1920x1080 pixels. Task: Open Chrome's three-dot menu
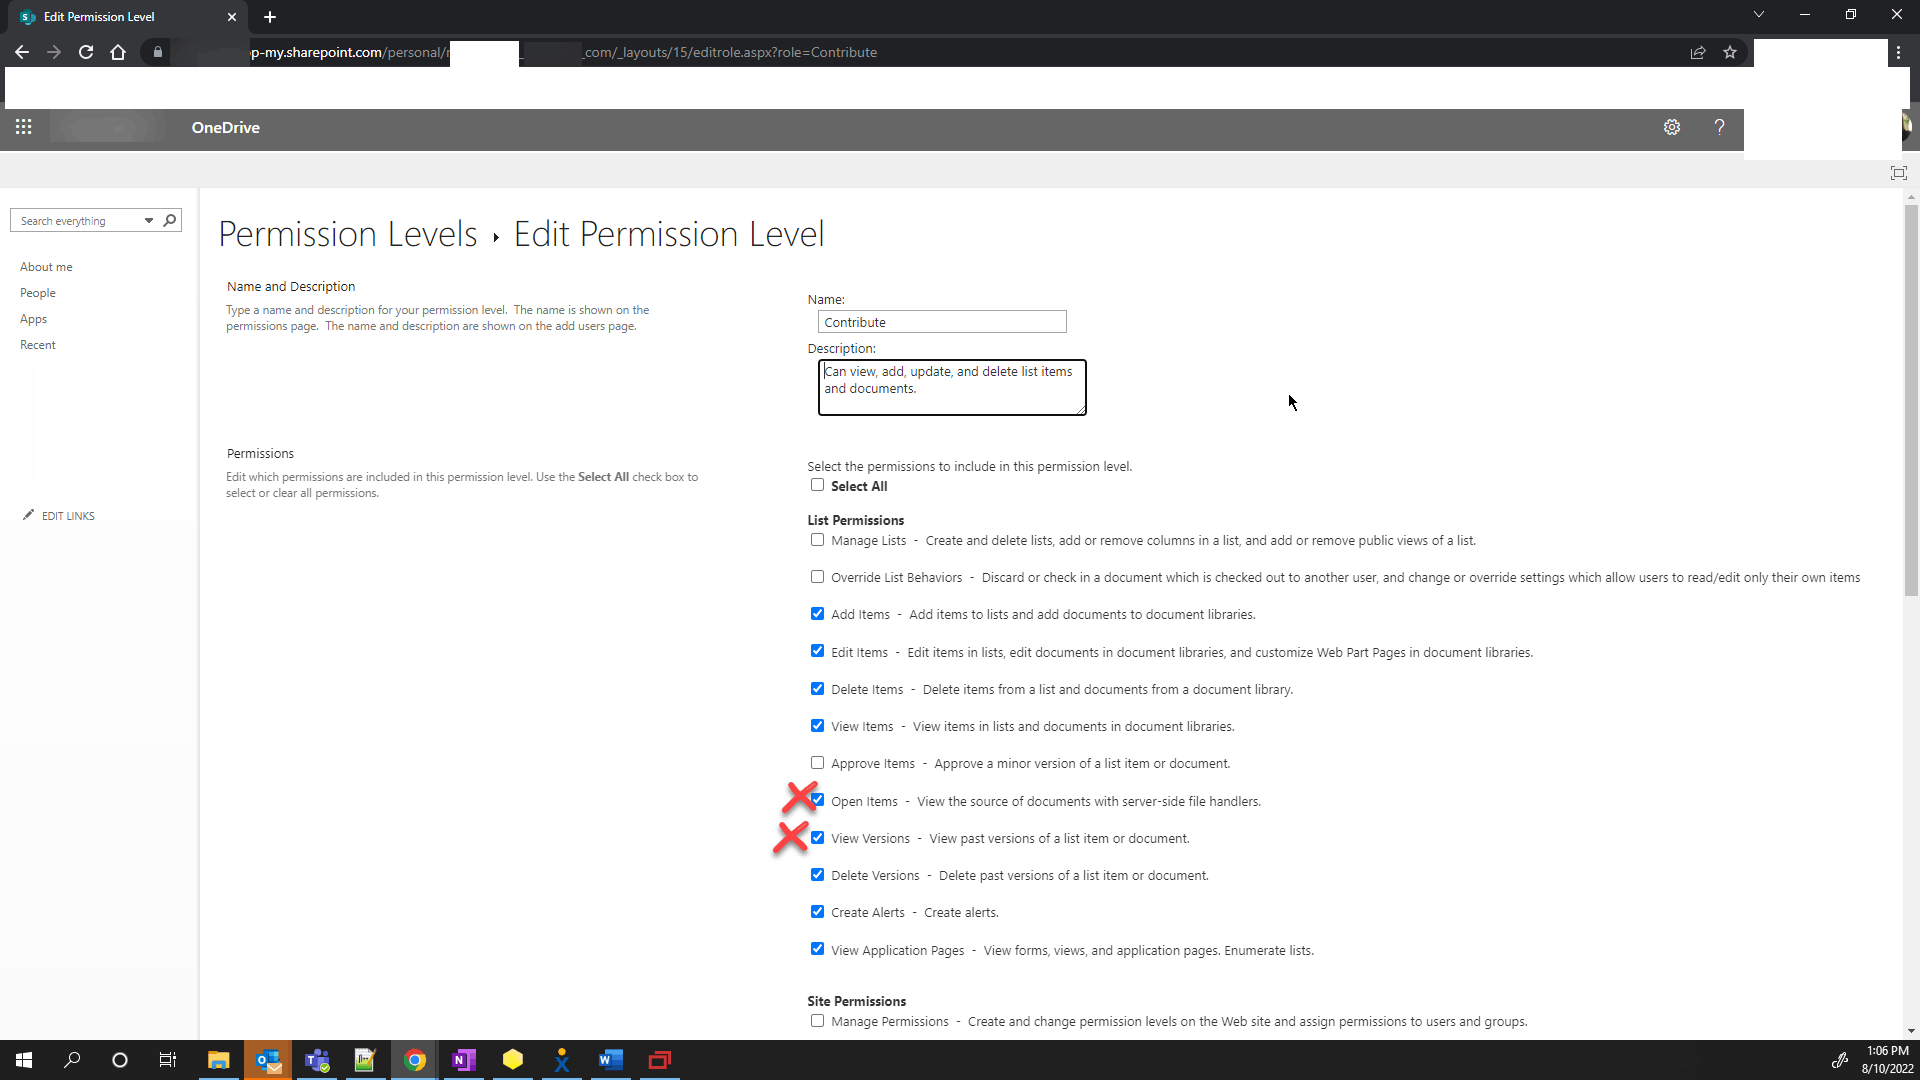click(x=1898, y=52)
